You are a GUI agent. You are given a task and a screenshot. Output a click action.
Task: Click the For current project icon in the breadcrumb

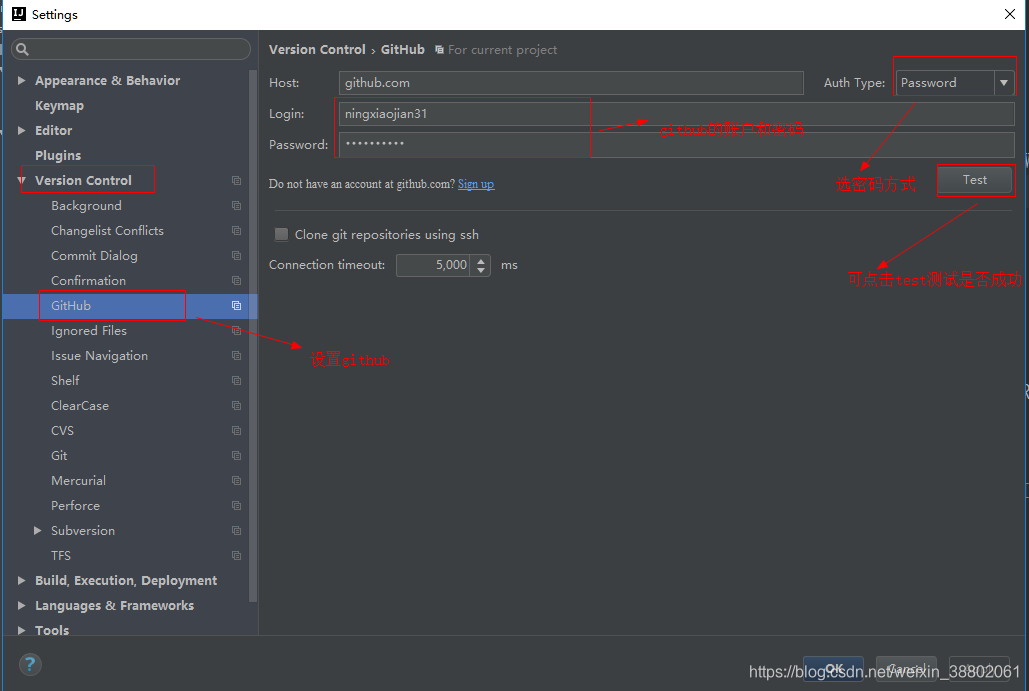coord(439,50)
